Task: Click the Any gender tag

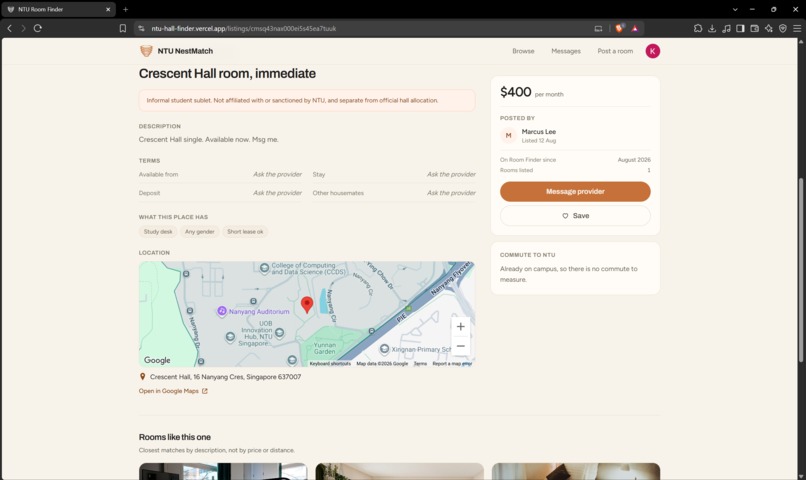Action: click(x=199, y=232)
